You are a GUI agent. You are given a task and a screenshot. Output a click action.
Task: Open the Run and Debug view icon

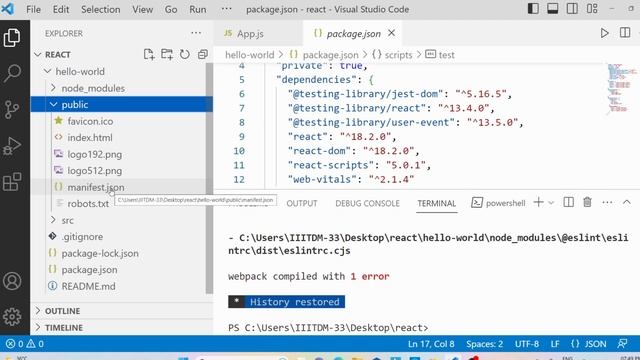tap(12, 146)
